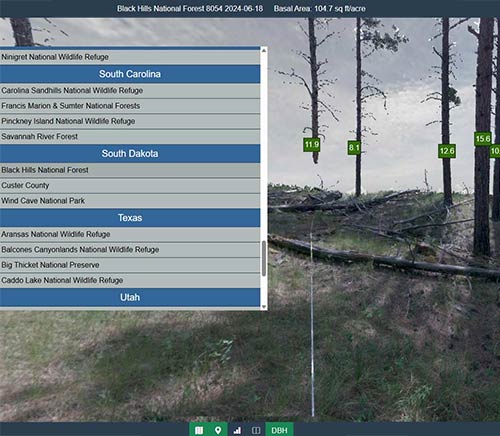Screen dimensions: 500x436
Task: Click the split view columns icon
Action: coord(256,430)
